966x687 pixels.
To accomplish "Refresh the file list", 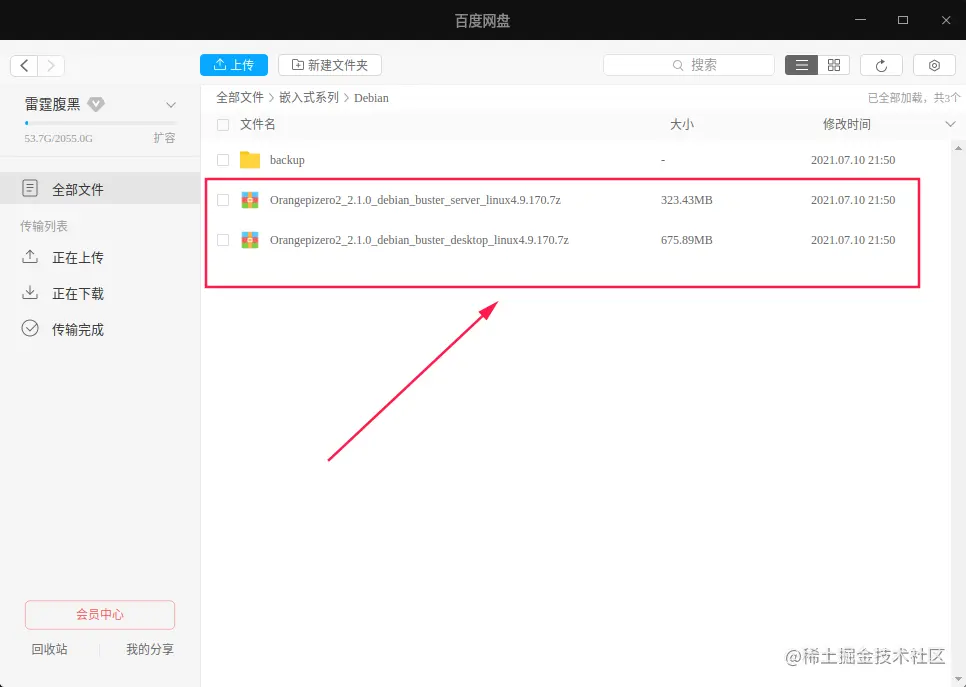I will pos(881,65).
